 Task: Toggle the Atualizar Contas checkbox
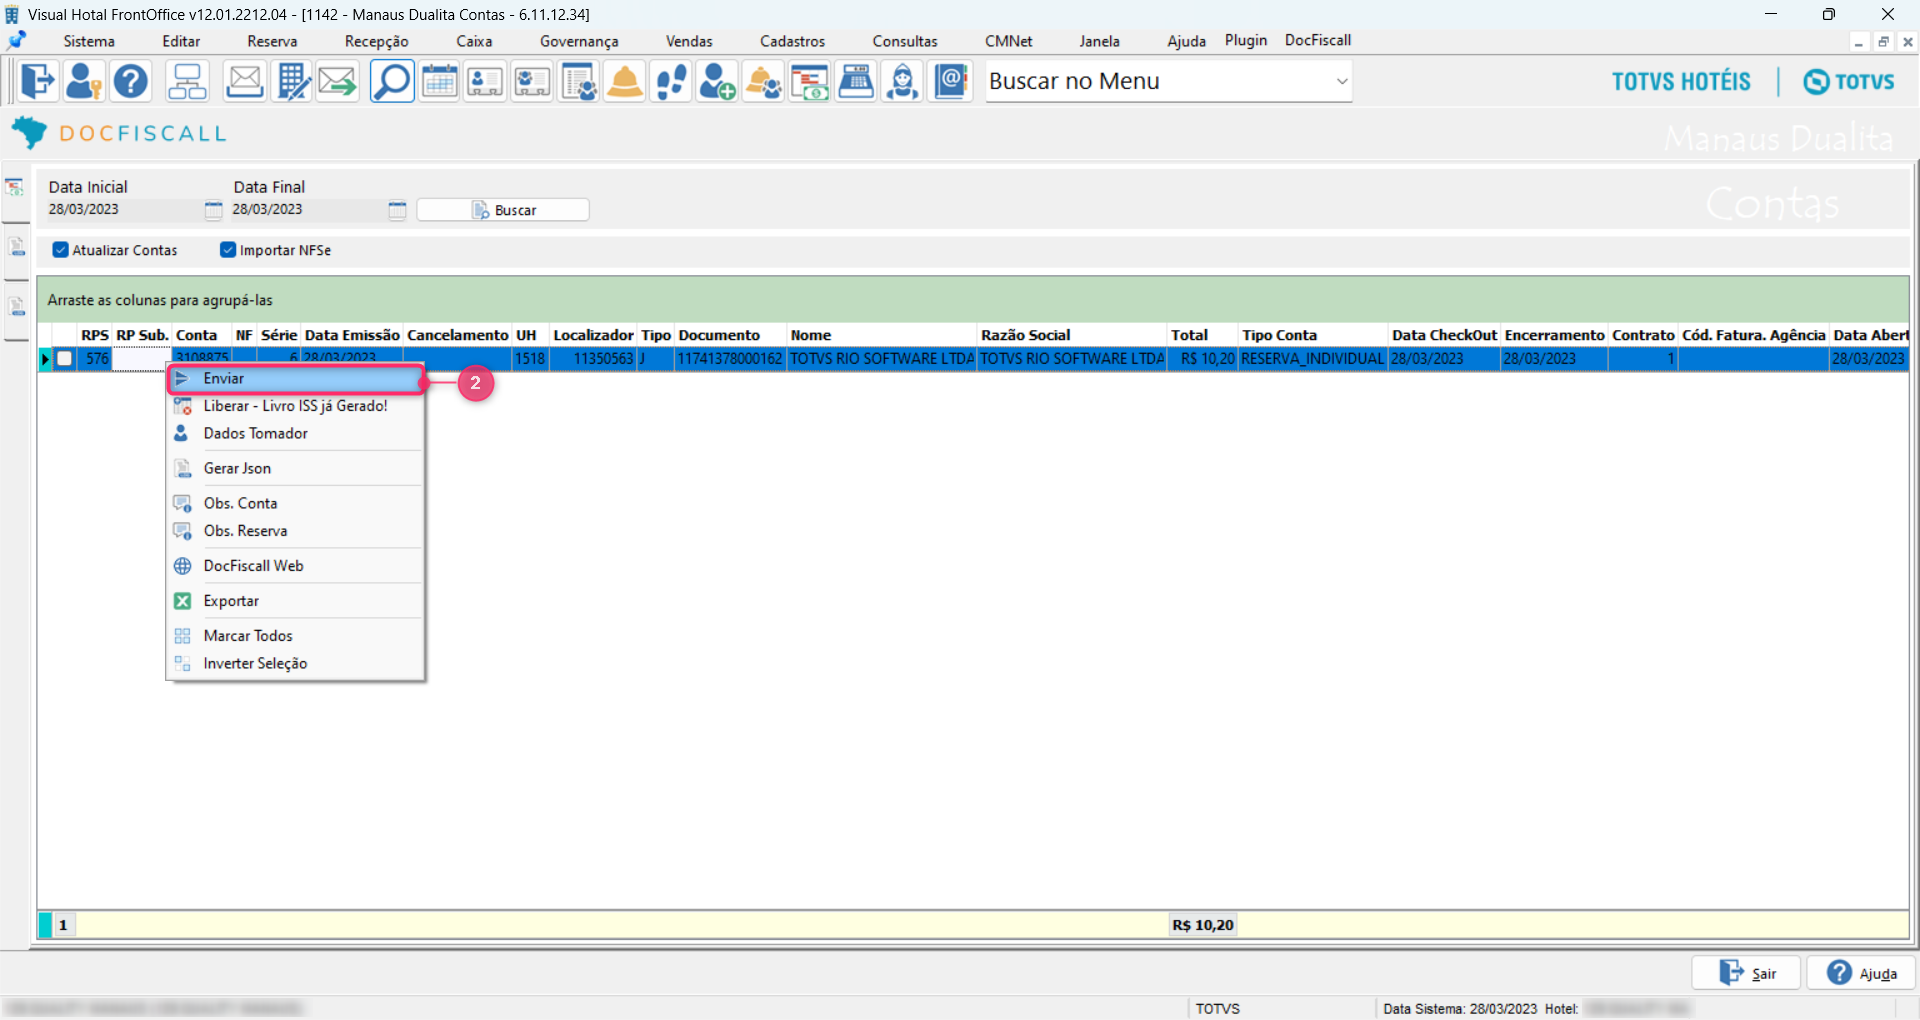(x=61, y=250)
